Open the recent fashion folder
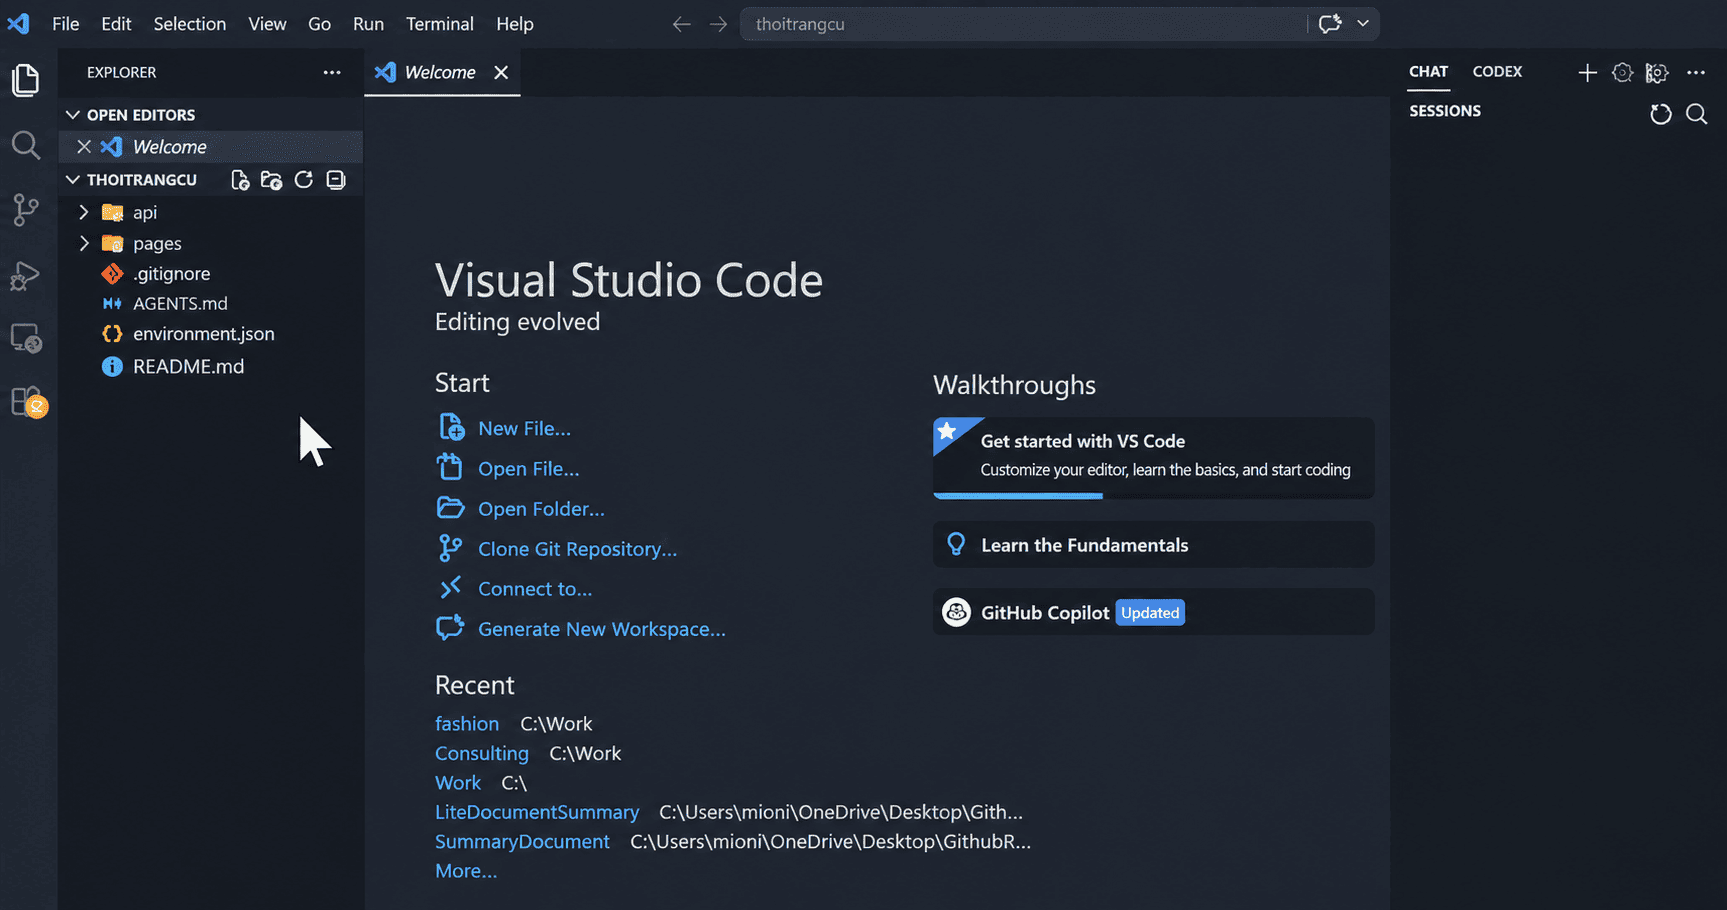The image size is (1727, 910). point(467,724)
